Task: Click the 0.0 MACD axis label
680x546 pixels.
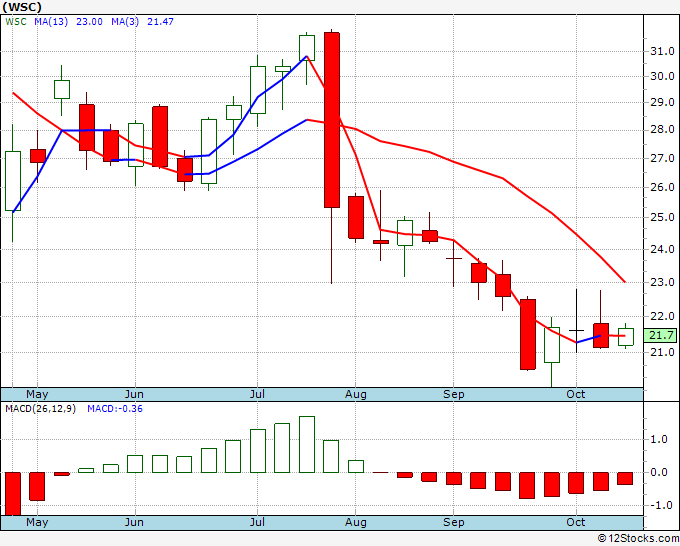Action: pyautogui.click(x=659, y=472)
